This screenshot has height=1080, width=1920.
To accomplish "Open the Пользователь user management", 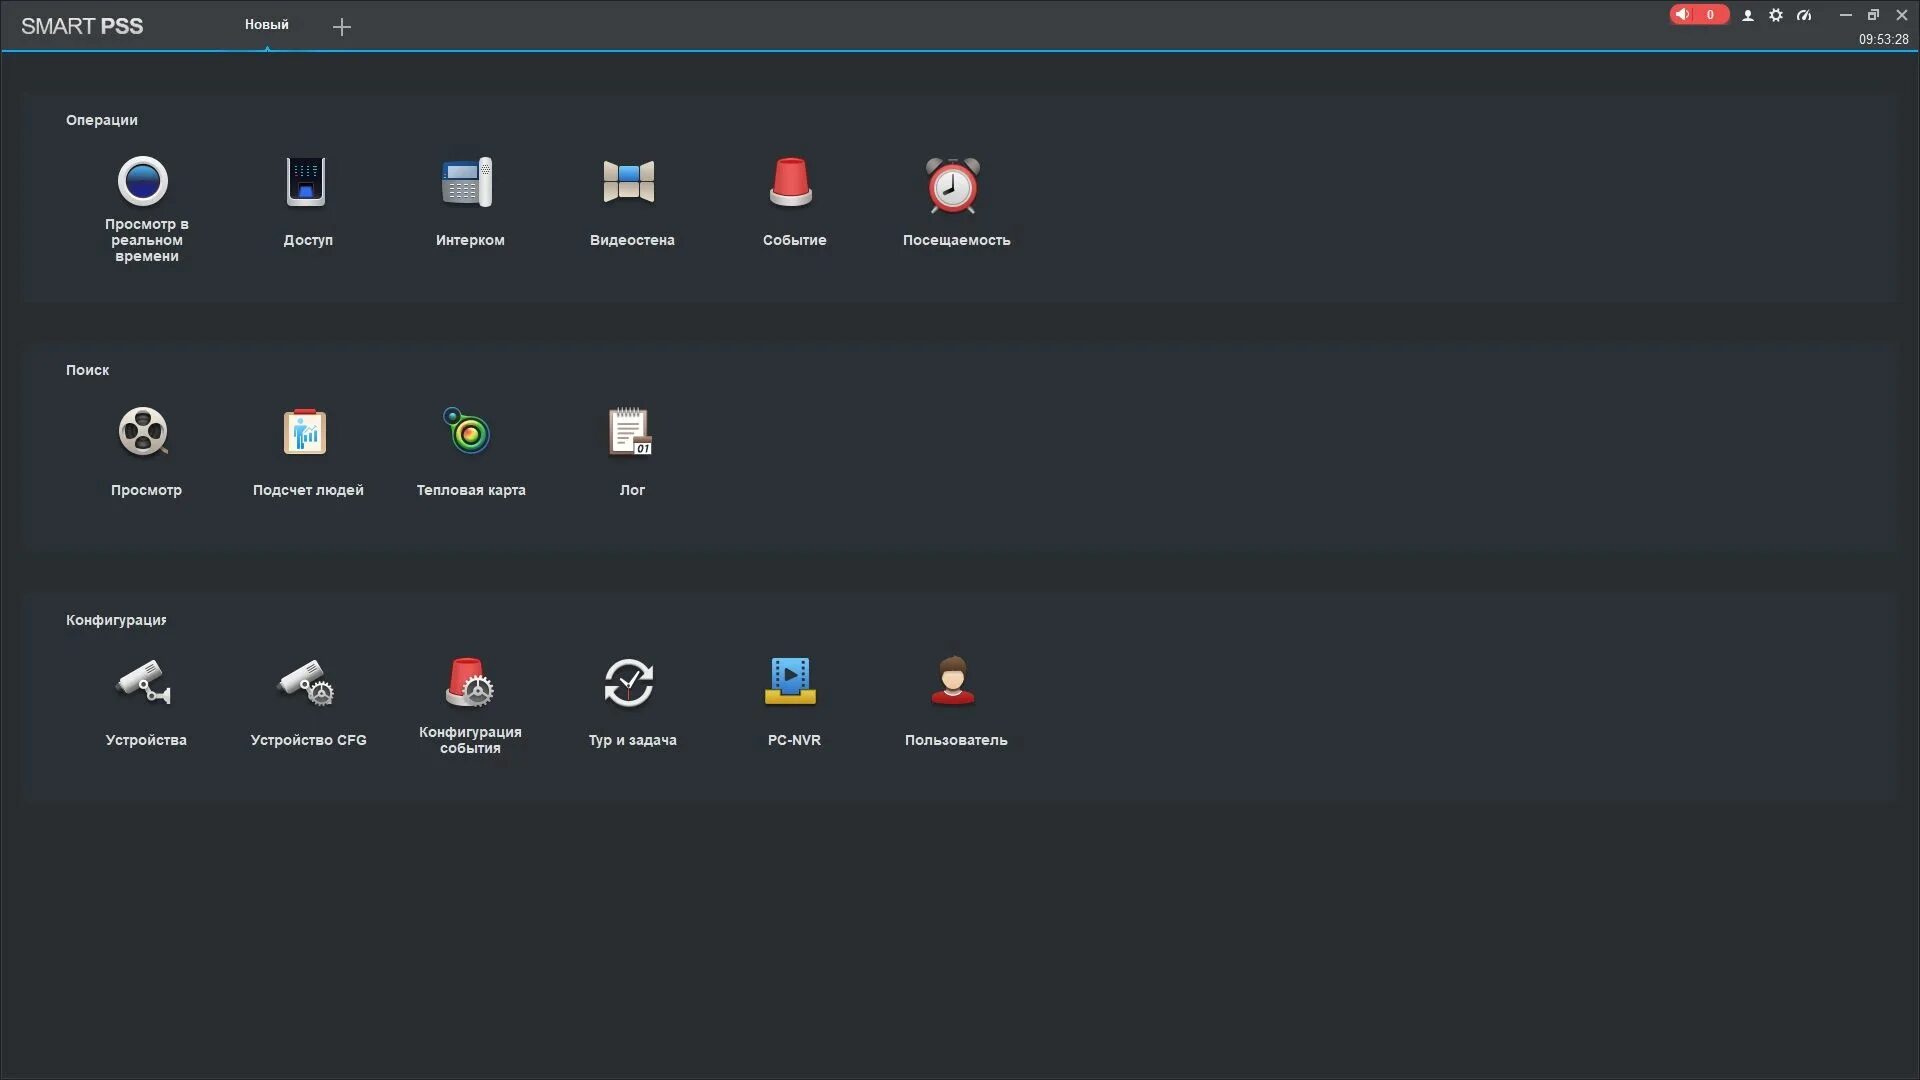I will click(954, 681).
